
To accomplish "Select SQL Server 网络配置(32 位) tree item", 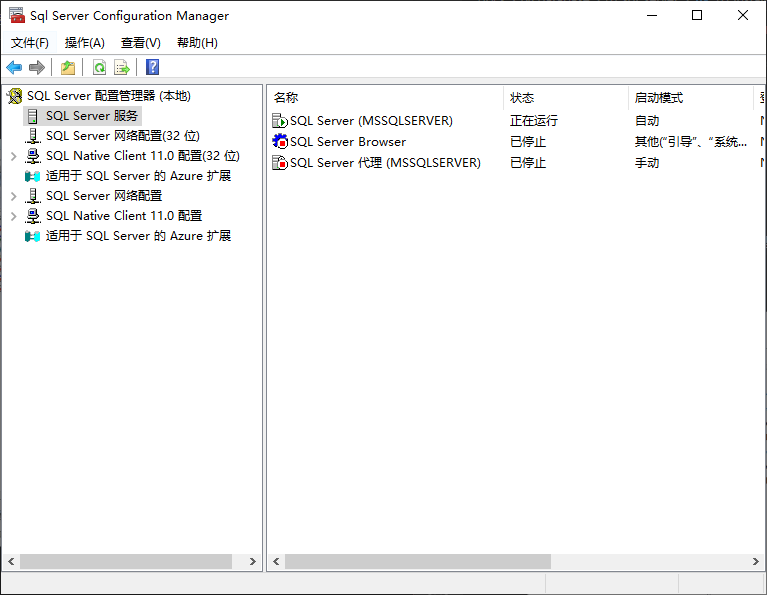I will [122, 136].
